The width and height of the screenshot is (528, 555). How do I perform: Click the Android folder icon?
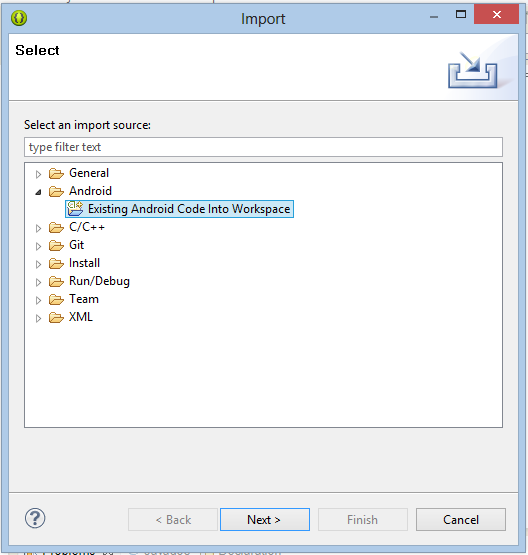tap(56, 191)
